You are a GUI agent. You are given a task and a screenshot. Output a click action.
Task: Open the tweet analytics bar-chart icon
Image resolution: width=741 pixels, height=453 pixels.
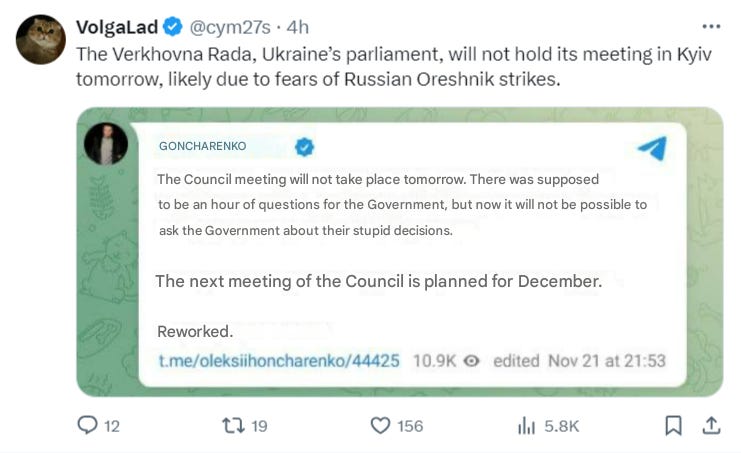pyautogui.click(x=526, y=426)
